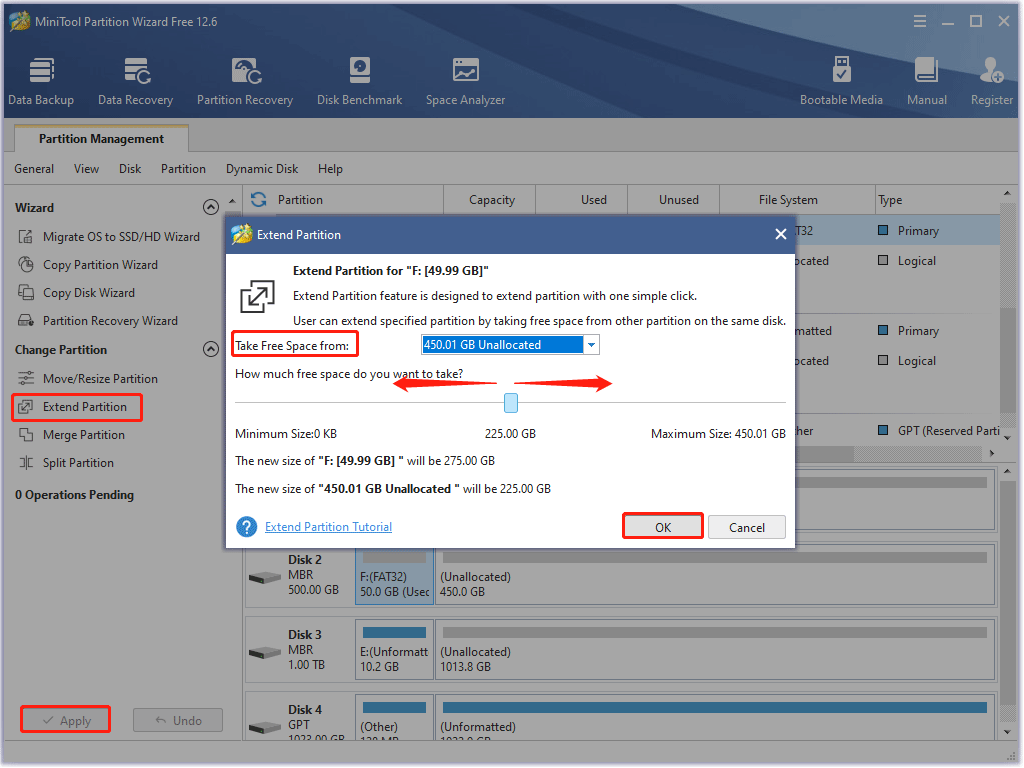The width and height of the screenshot is (1024, 768).
Task: Open the hamburger menu in the title bar
Action: [920, 22]
